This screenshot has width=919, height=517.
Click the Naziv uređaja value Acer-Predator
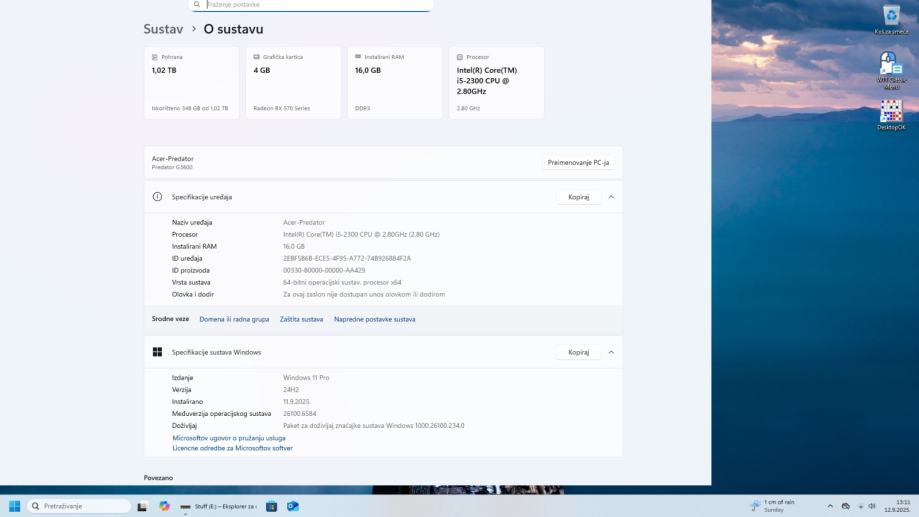[x=304, y=223]
